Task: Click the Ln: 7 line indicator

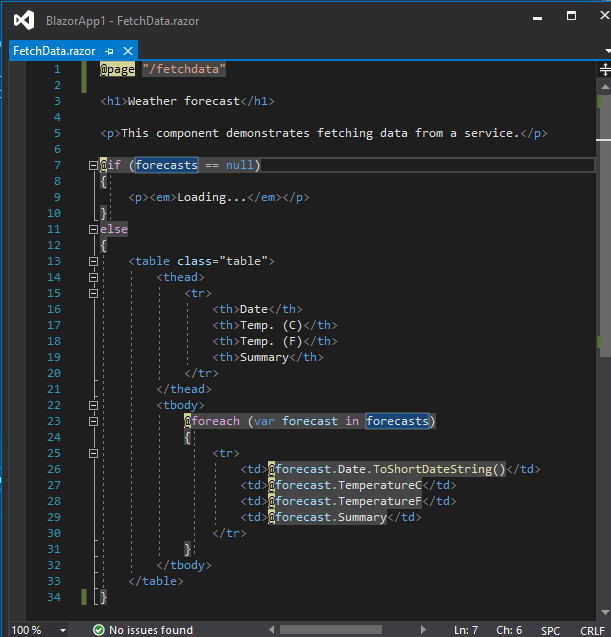Action: tap(465, 630)
